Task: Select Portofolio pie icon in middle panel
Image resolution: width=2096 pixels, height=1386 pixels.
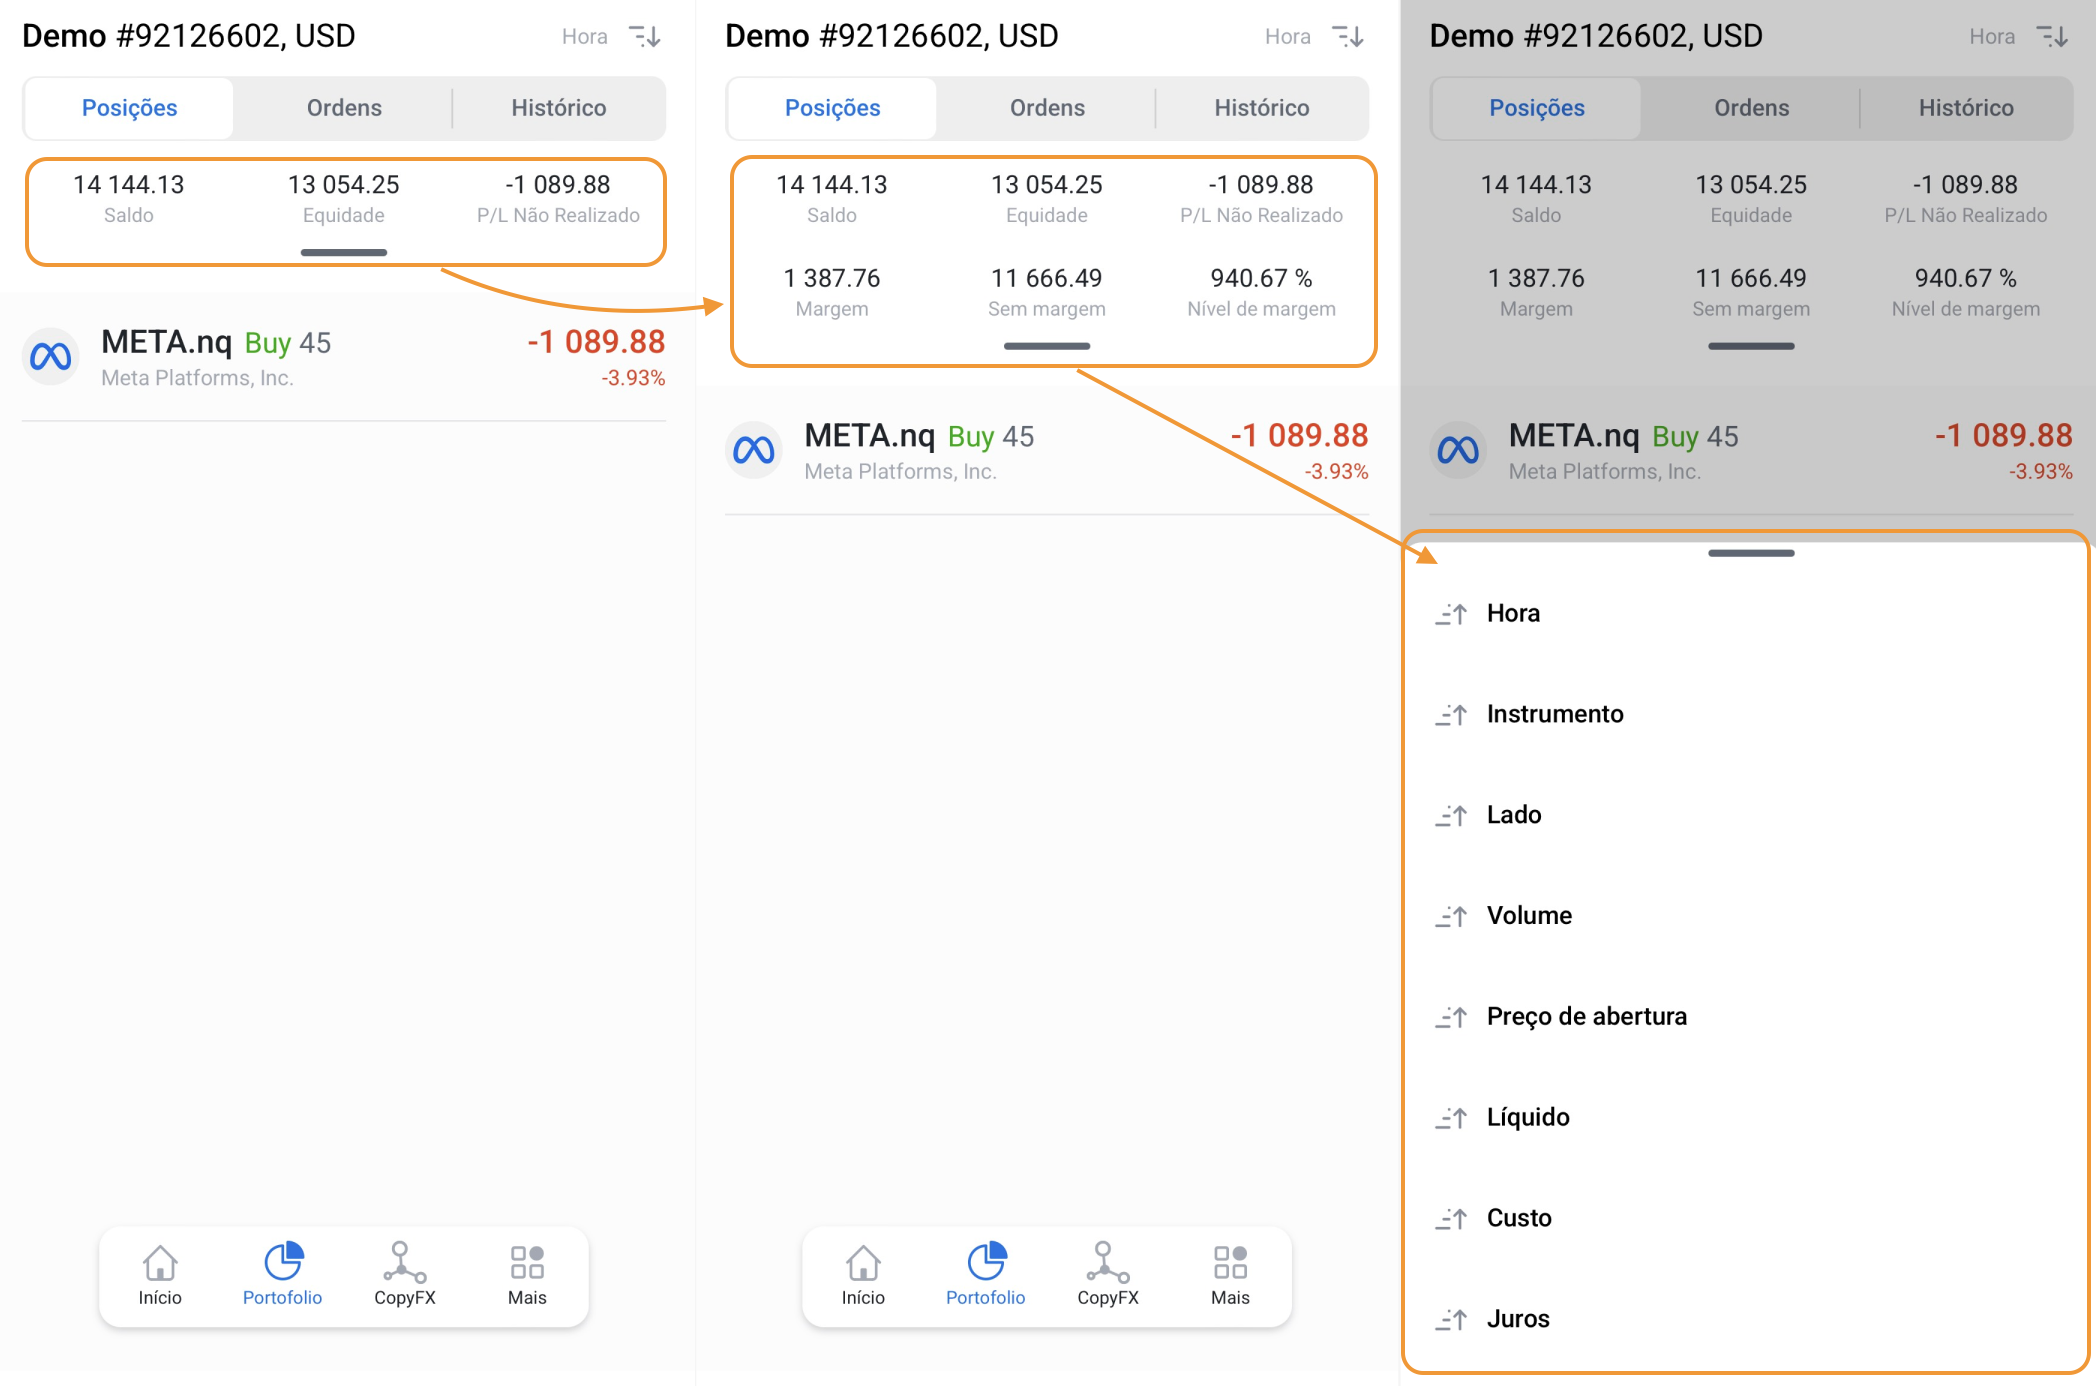Action: 985,1263
